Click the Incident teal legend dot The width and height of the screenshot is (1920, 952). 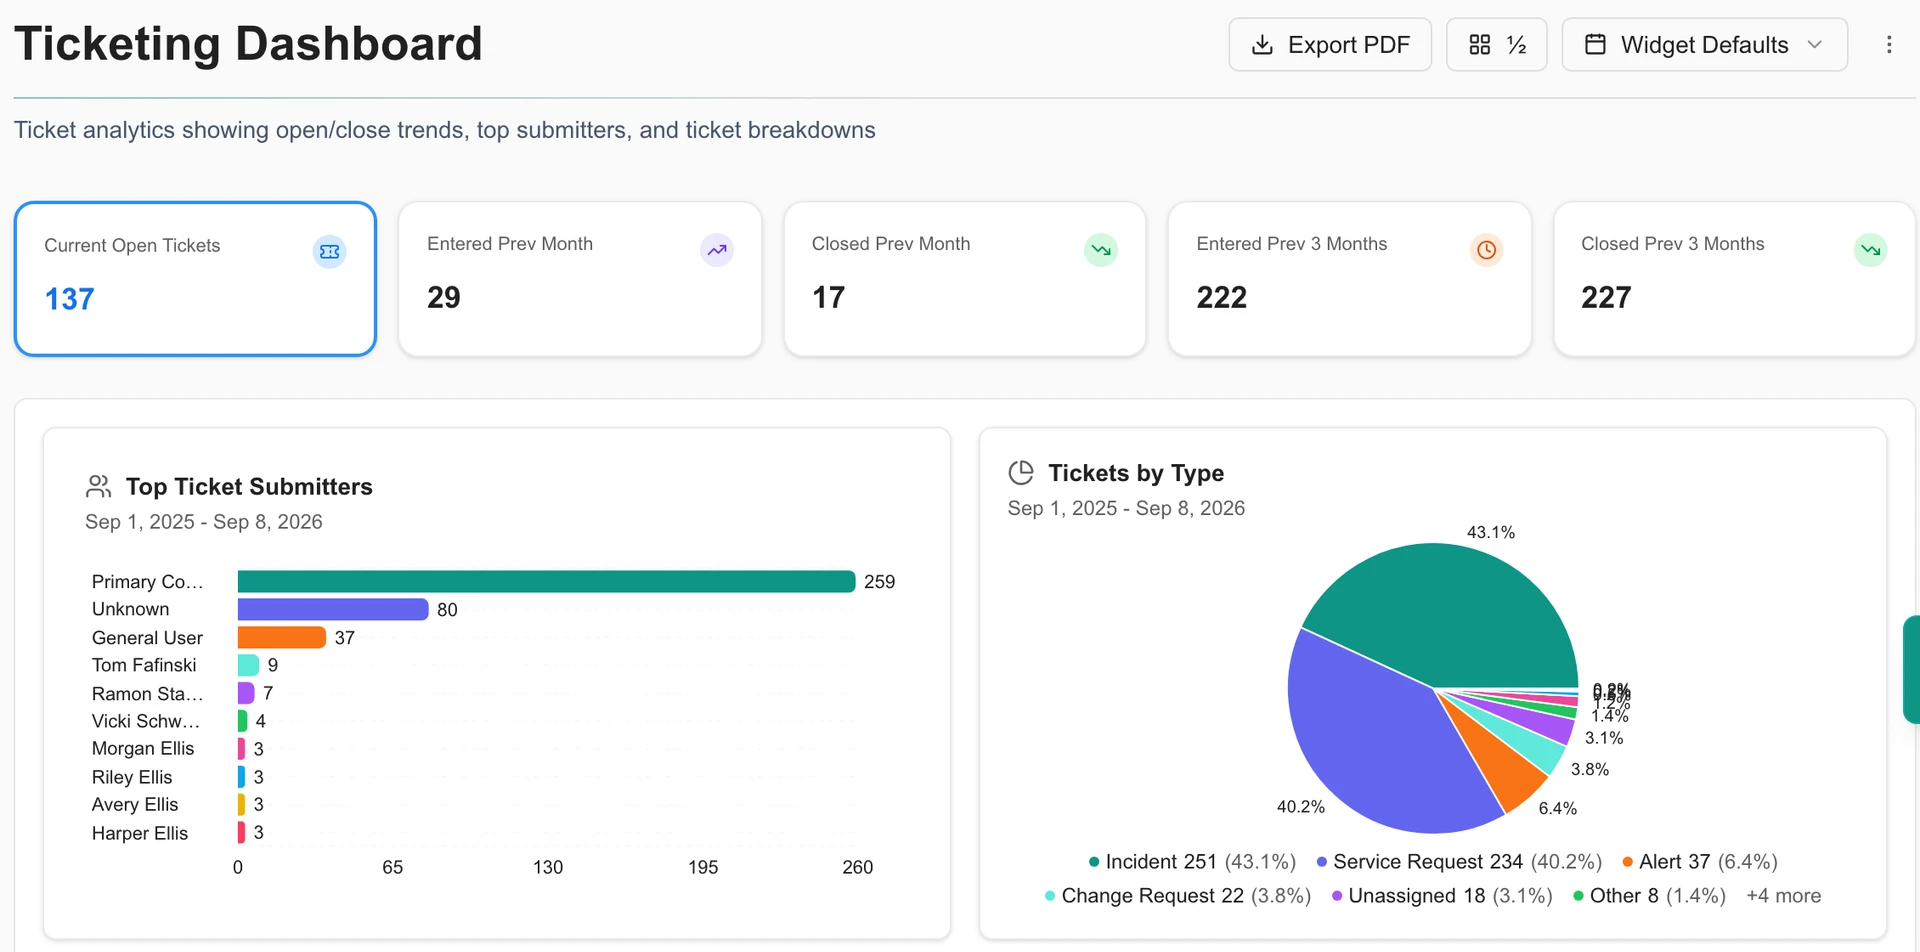point(1094,862)
